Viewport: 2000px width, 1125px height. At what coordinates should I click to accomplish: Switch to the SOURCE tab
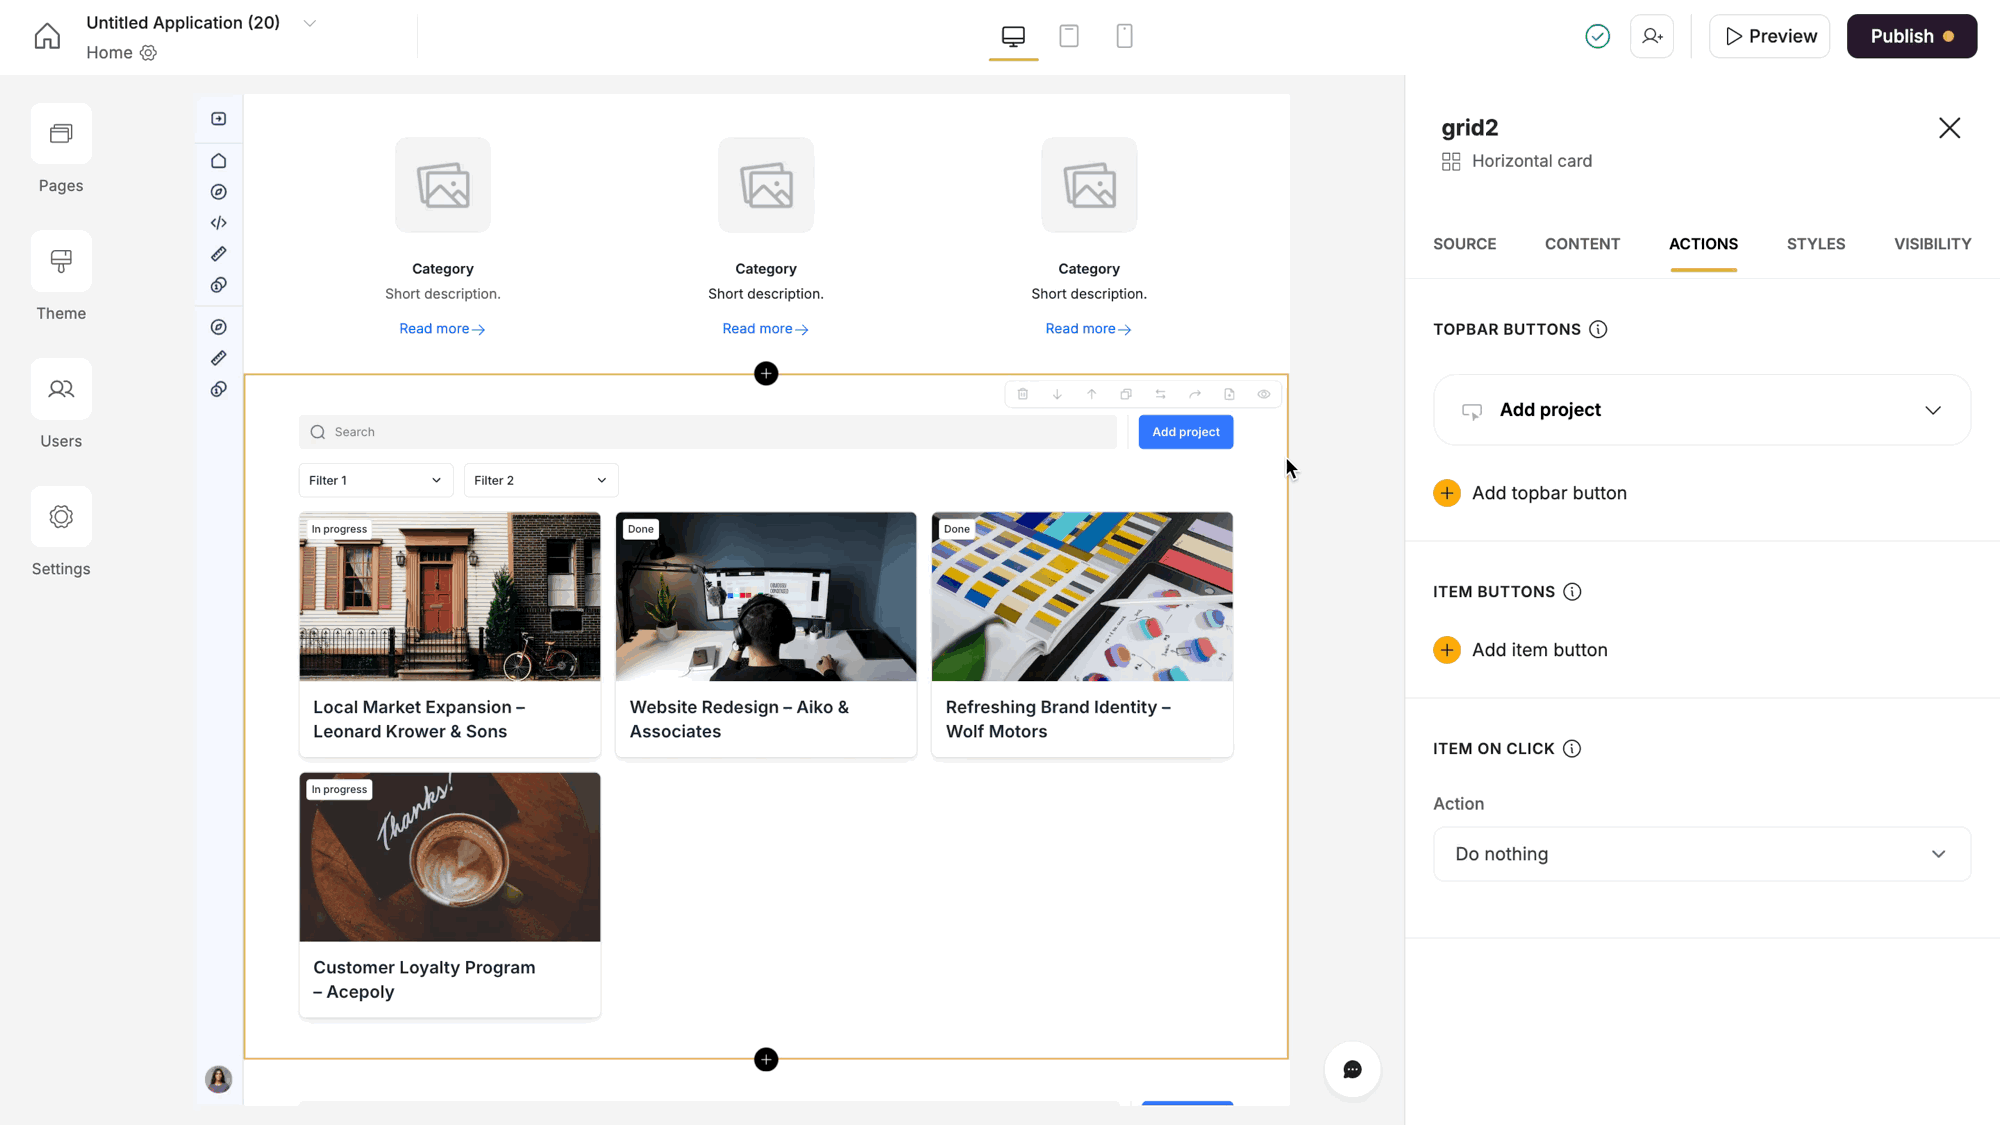(x=1464, y=244)
